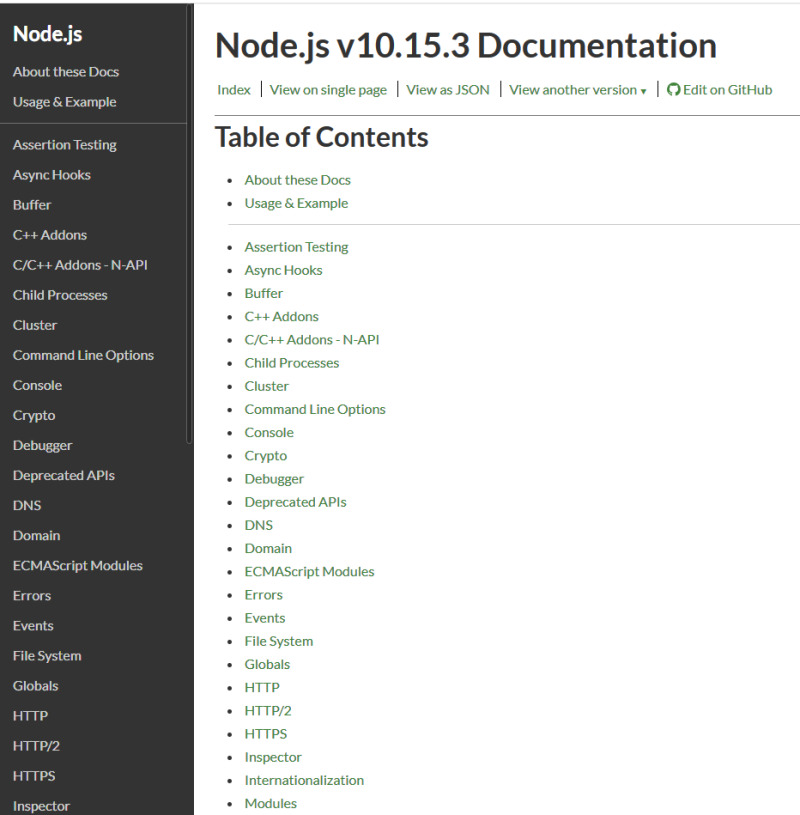Click the Node.js sidebar title
The image size is (800, 815).
(x=47, y=34)
